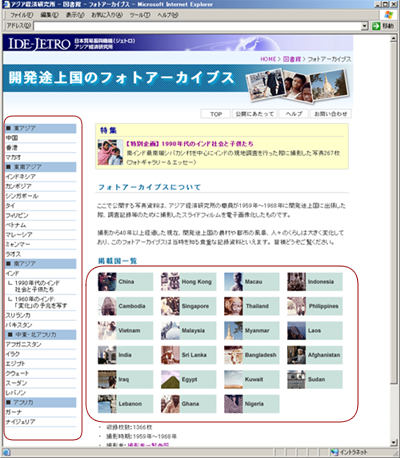This screenshot has width=400, height=458.
Task: Open the Sri Lanka country tile
Action: pos(188,355)
